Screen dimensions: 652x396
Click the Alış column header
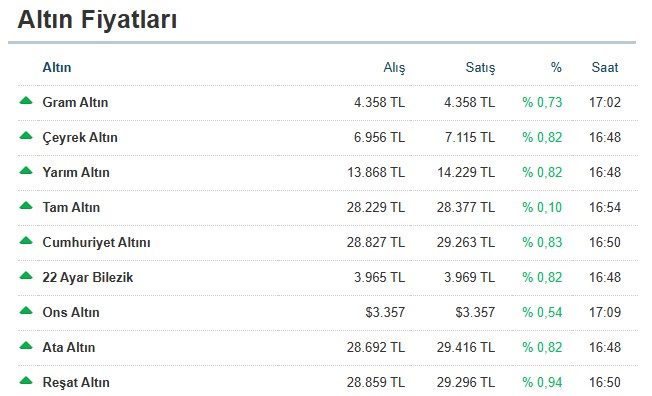click(x=394, y=68)
